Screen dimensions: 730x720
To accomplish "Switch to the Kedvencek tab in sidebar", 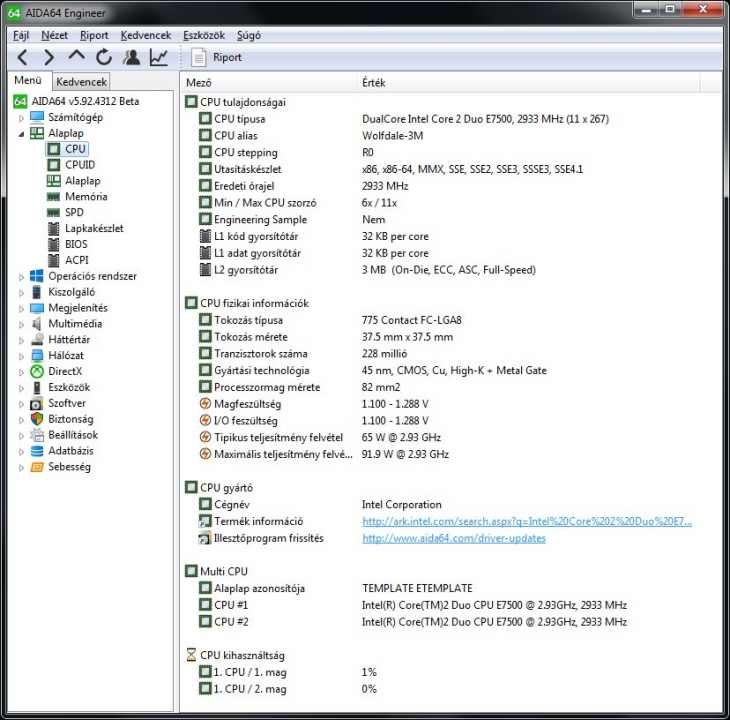I will pyautogui.click(x=81, y=82).
